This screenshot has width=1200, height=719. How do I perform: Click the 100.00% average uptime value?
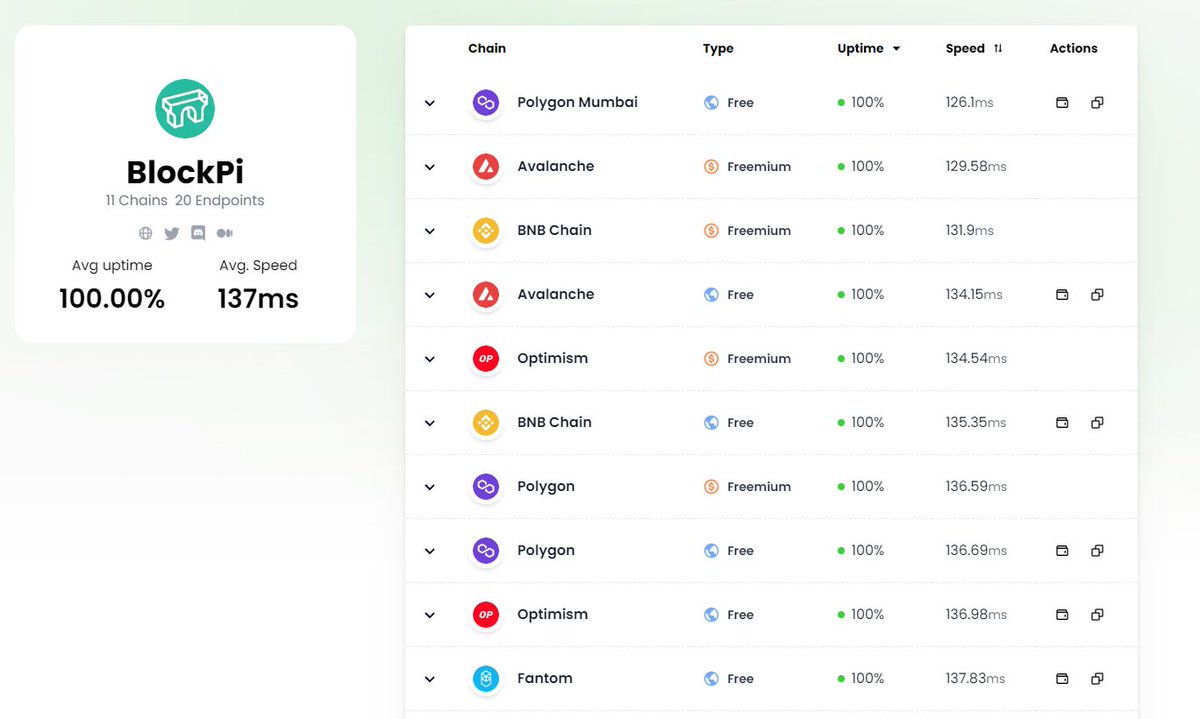click(x=112, y=298)
